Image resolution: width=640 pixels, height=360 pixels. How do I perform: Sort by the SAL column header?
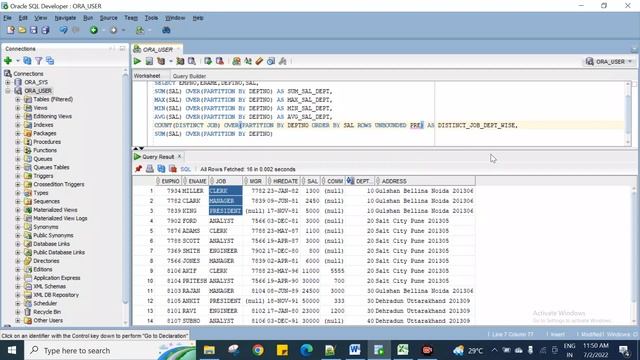tap(311, 181)
